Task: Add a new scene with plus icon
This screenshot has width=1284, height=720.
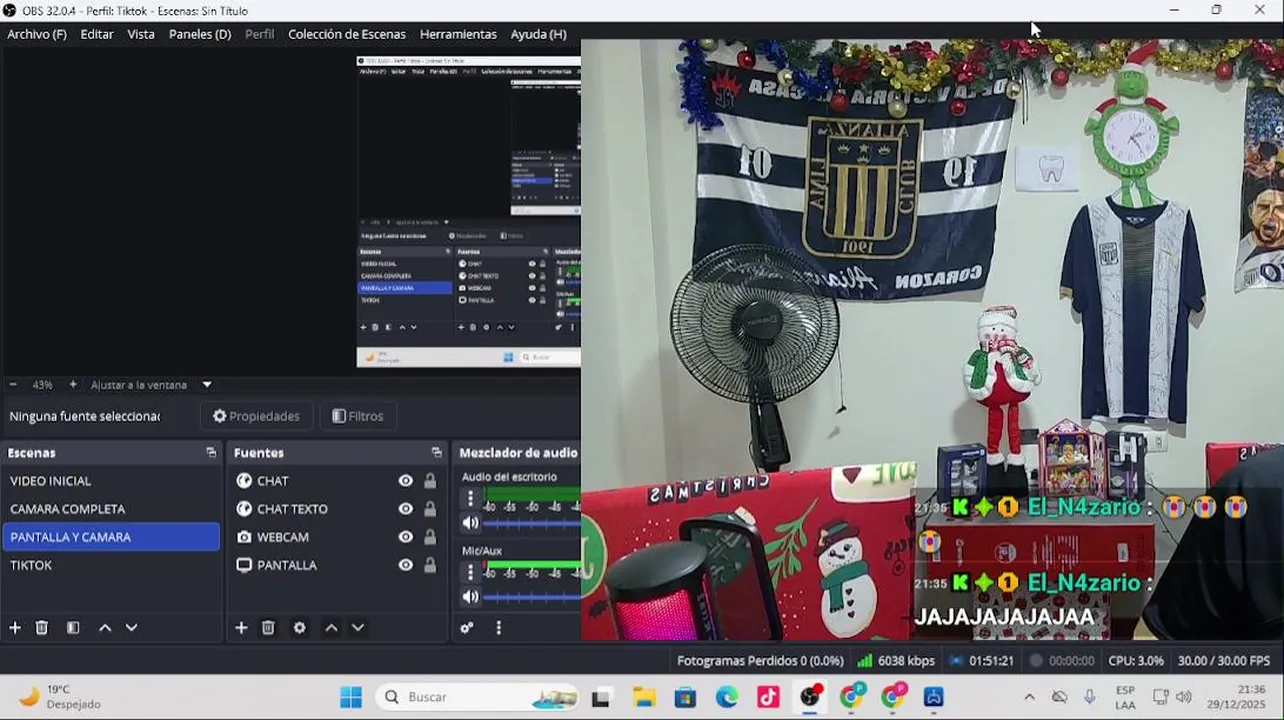Action: (15, 628)
